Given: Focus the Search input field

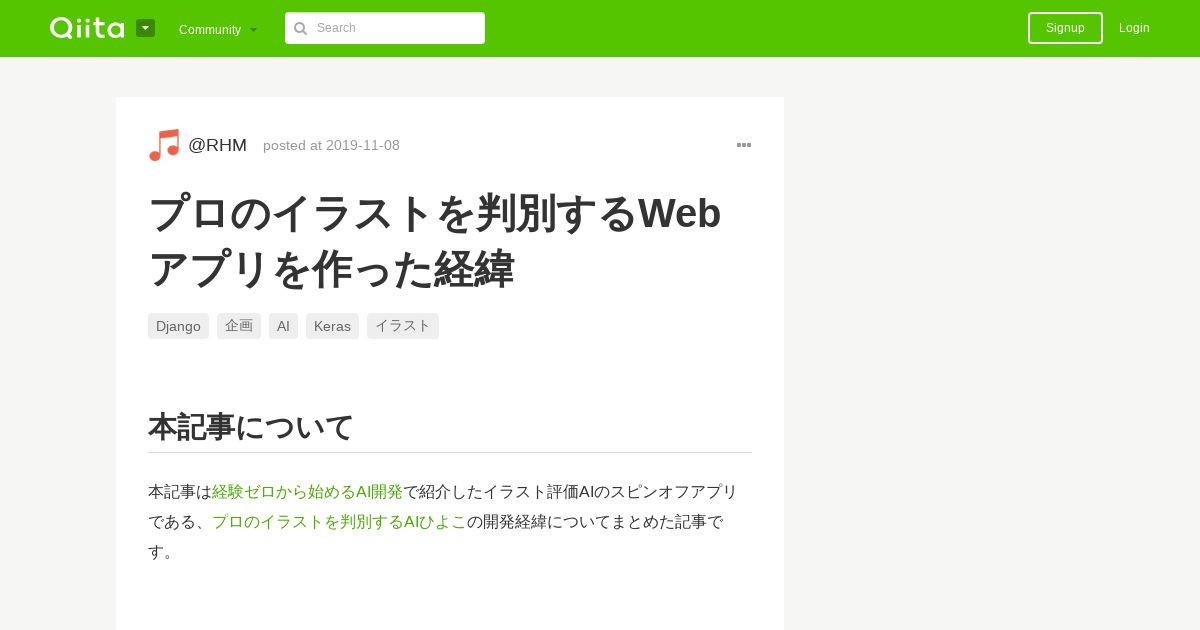Looking at the screenshot, I should [x=385, y=28].
